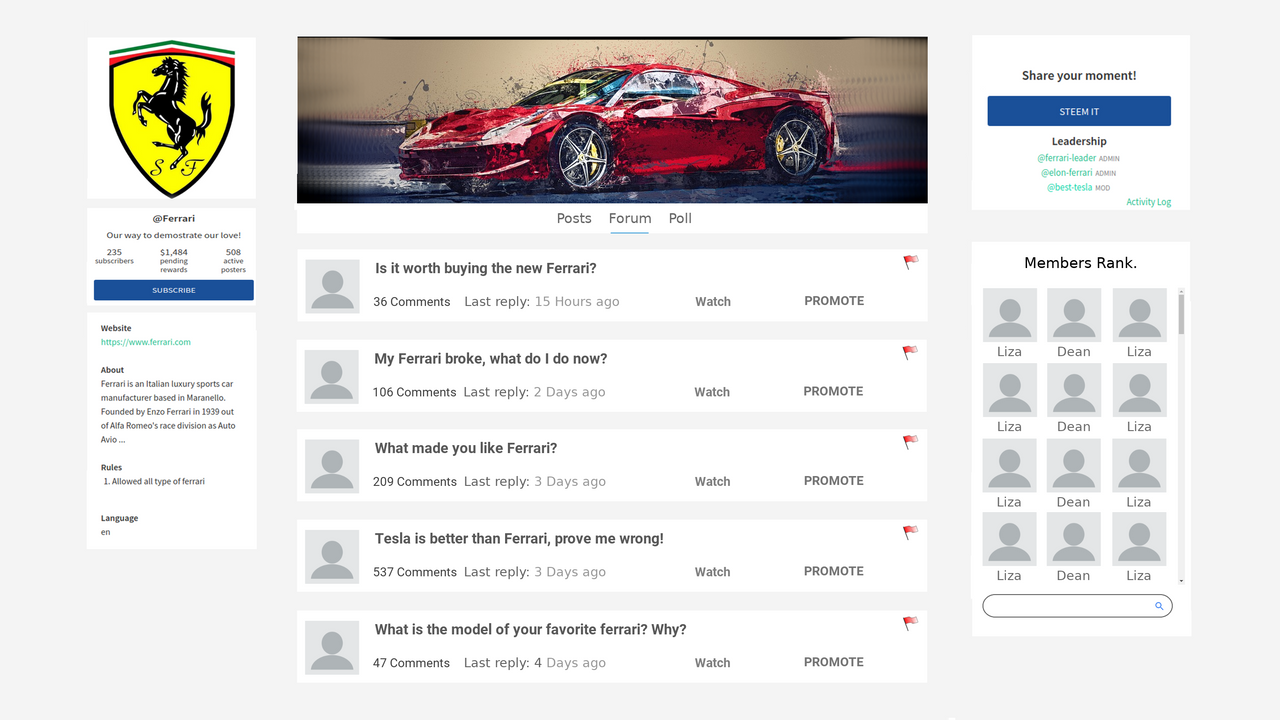View the 106 Comments count
Image resolution: width=1280 pixels, height=720 pixels.
click(415, 392)
